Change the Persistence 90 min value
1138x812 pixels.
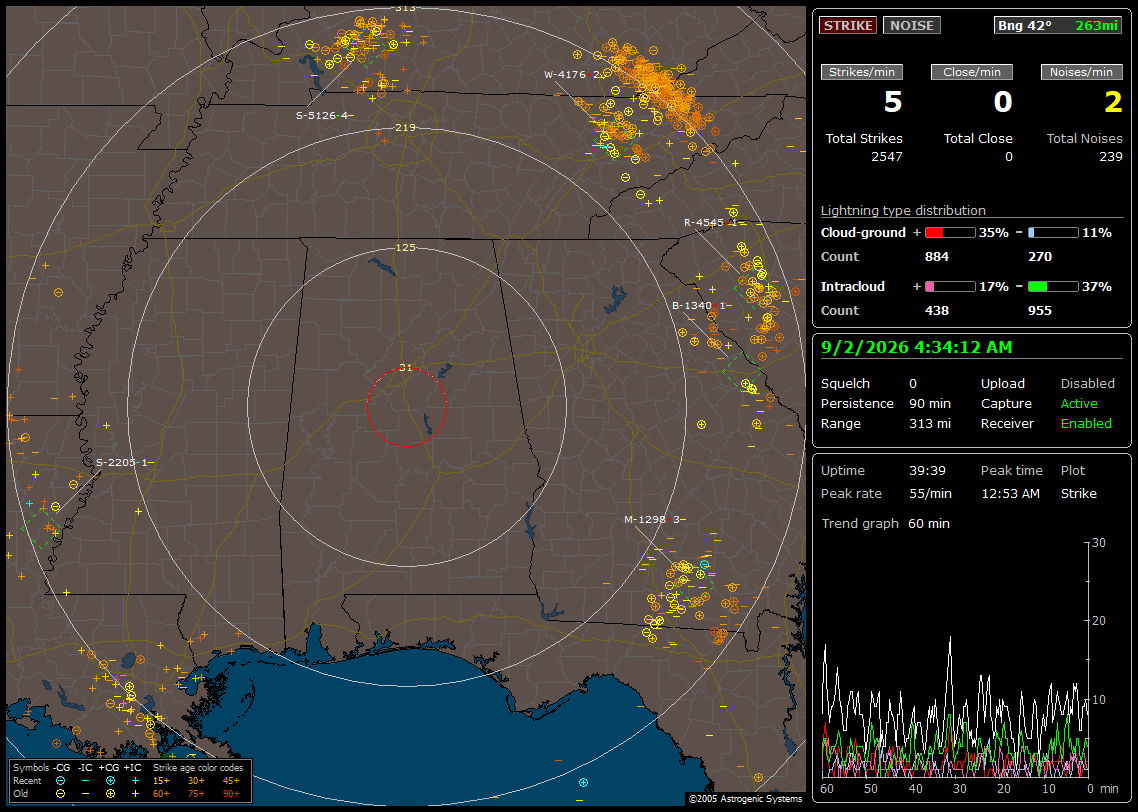[930, 403]
